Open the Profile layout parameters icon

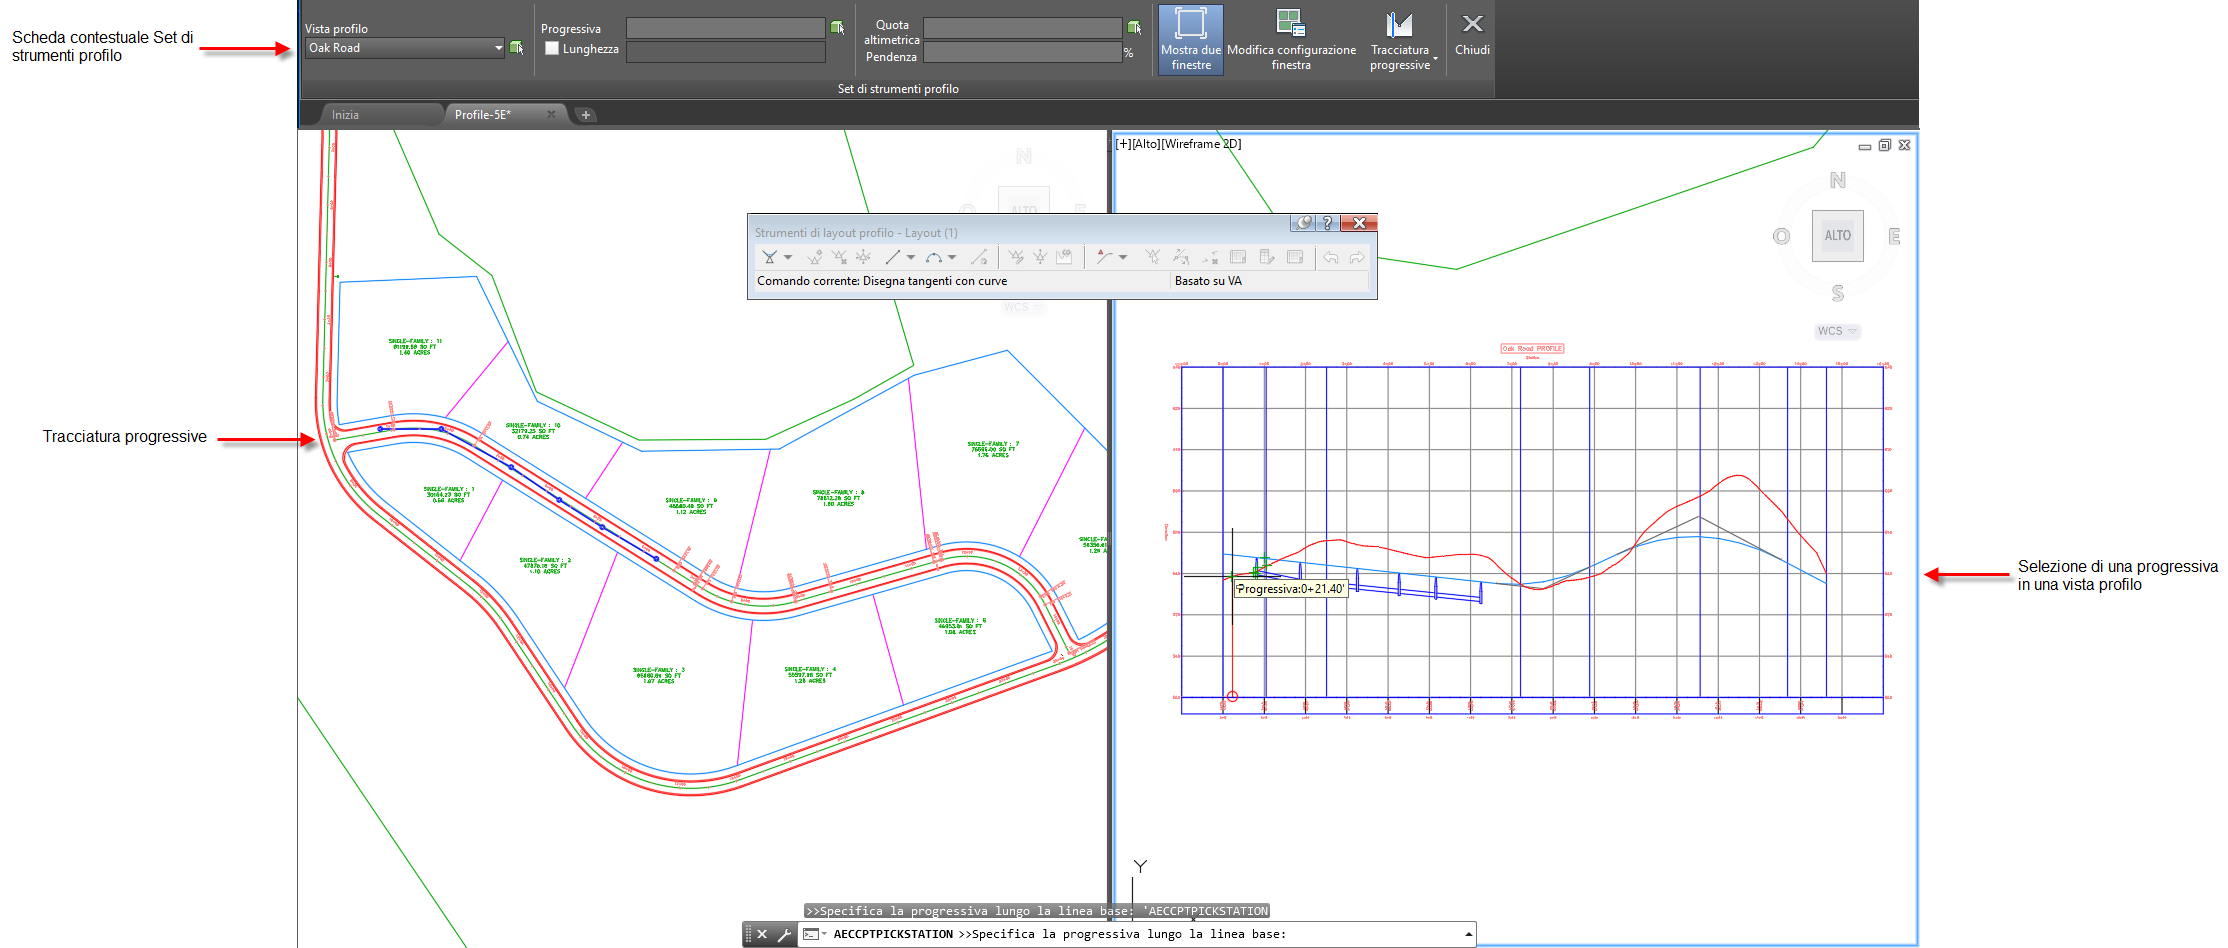click(x=1238, y=257)
